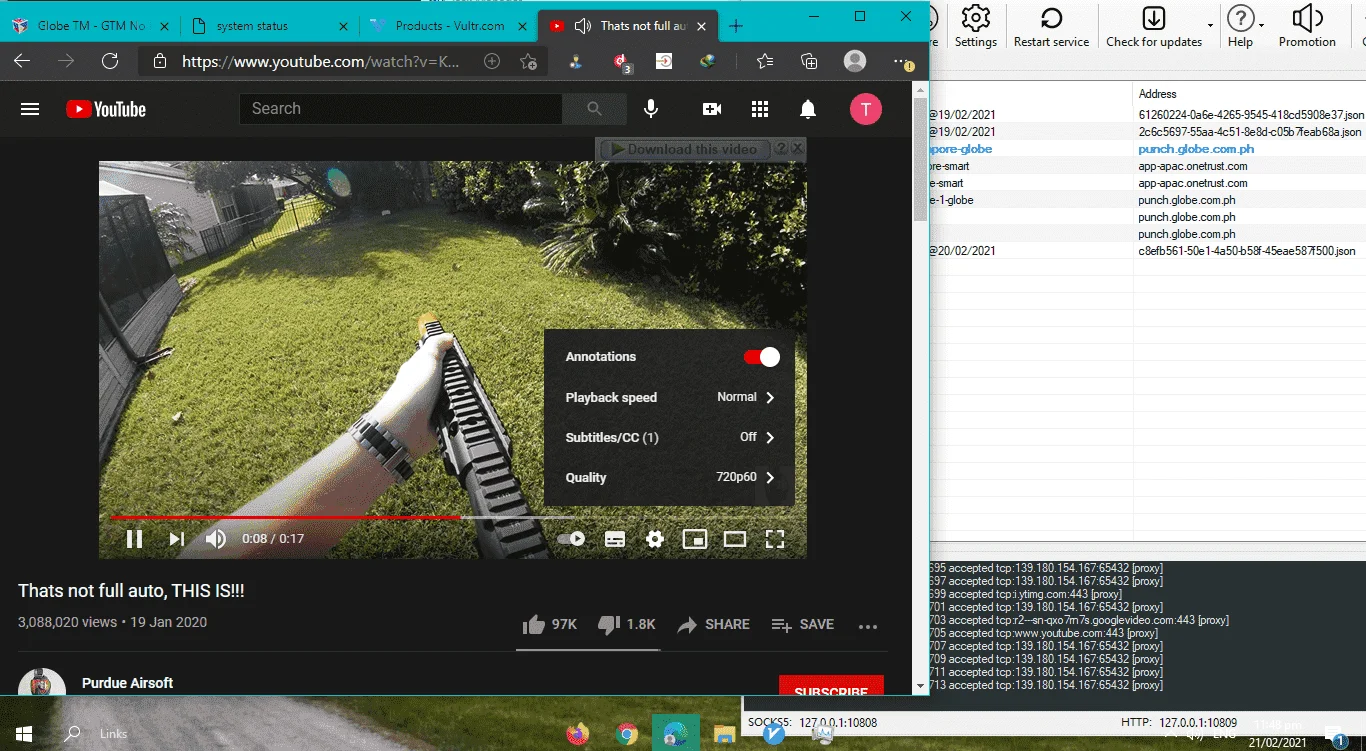This screenshot has width=1366, height=751.
Task: Skip to the next video
Action: (x=176, y=539)
